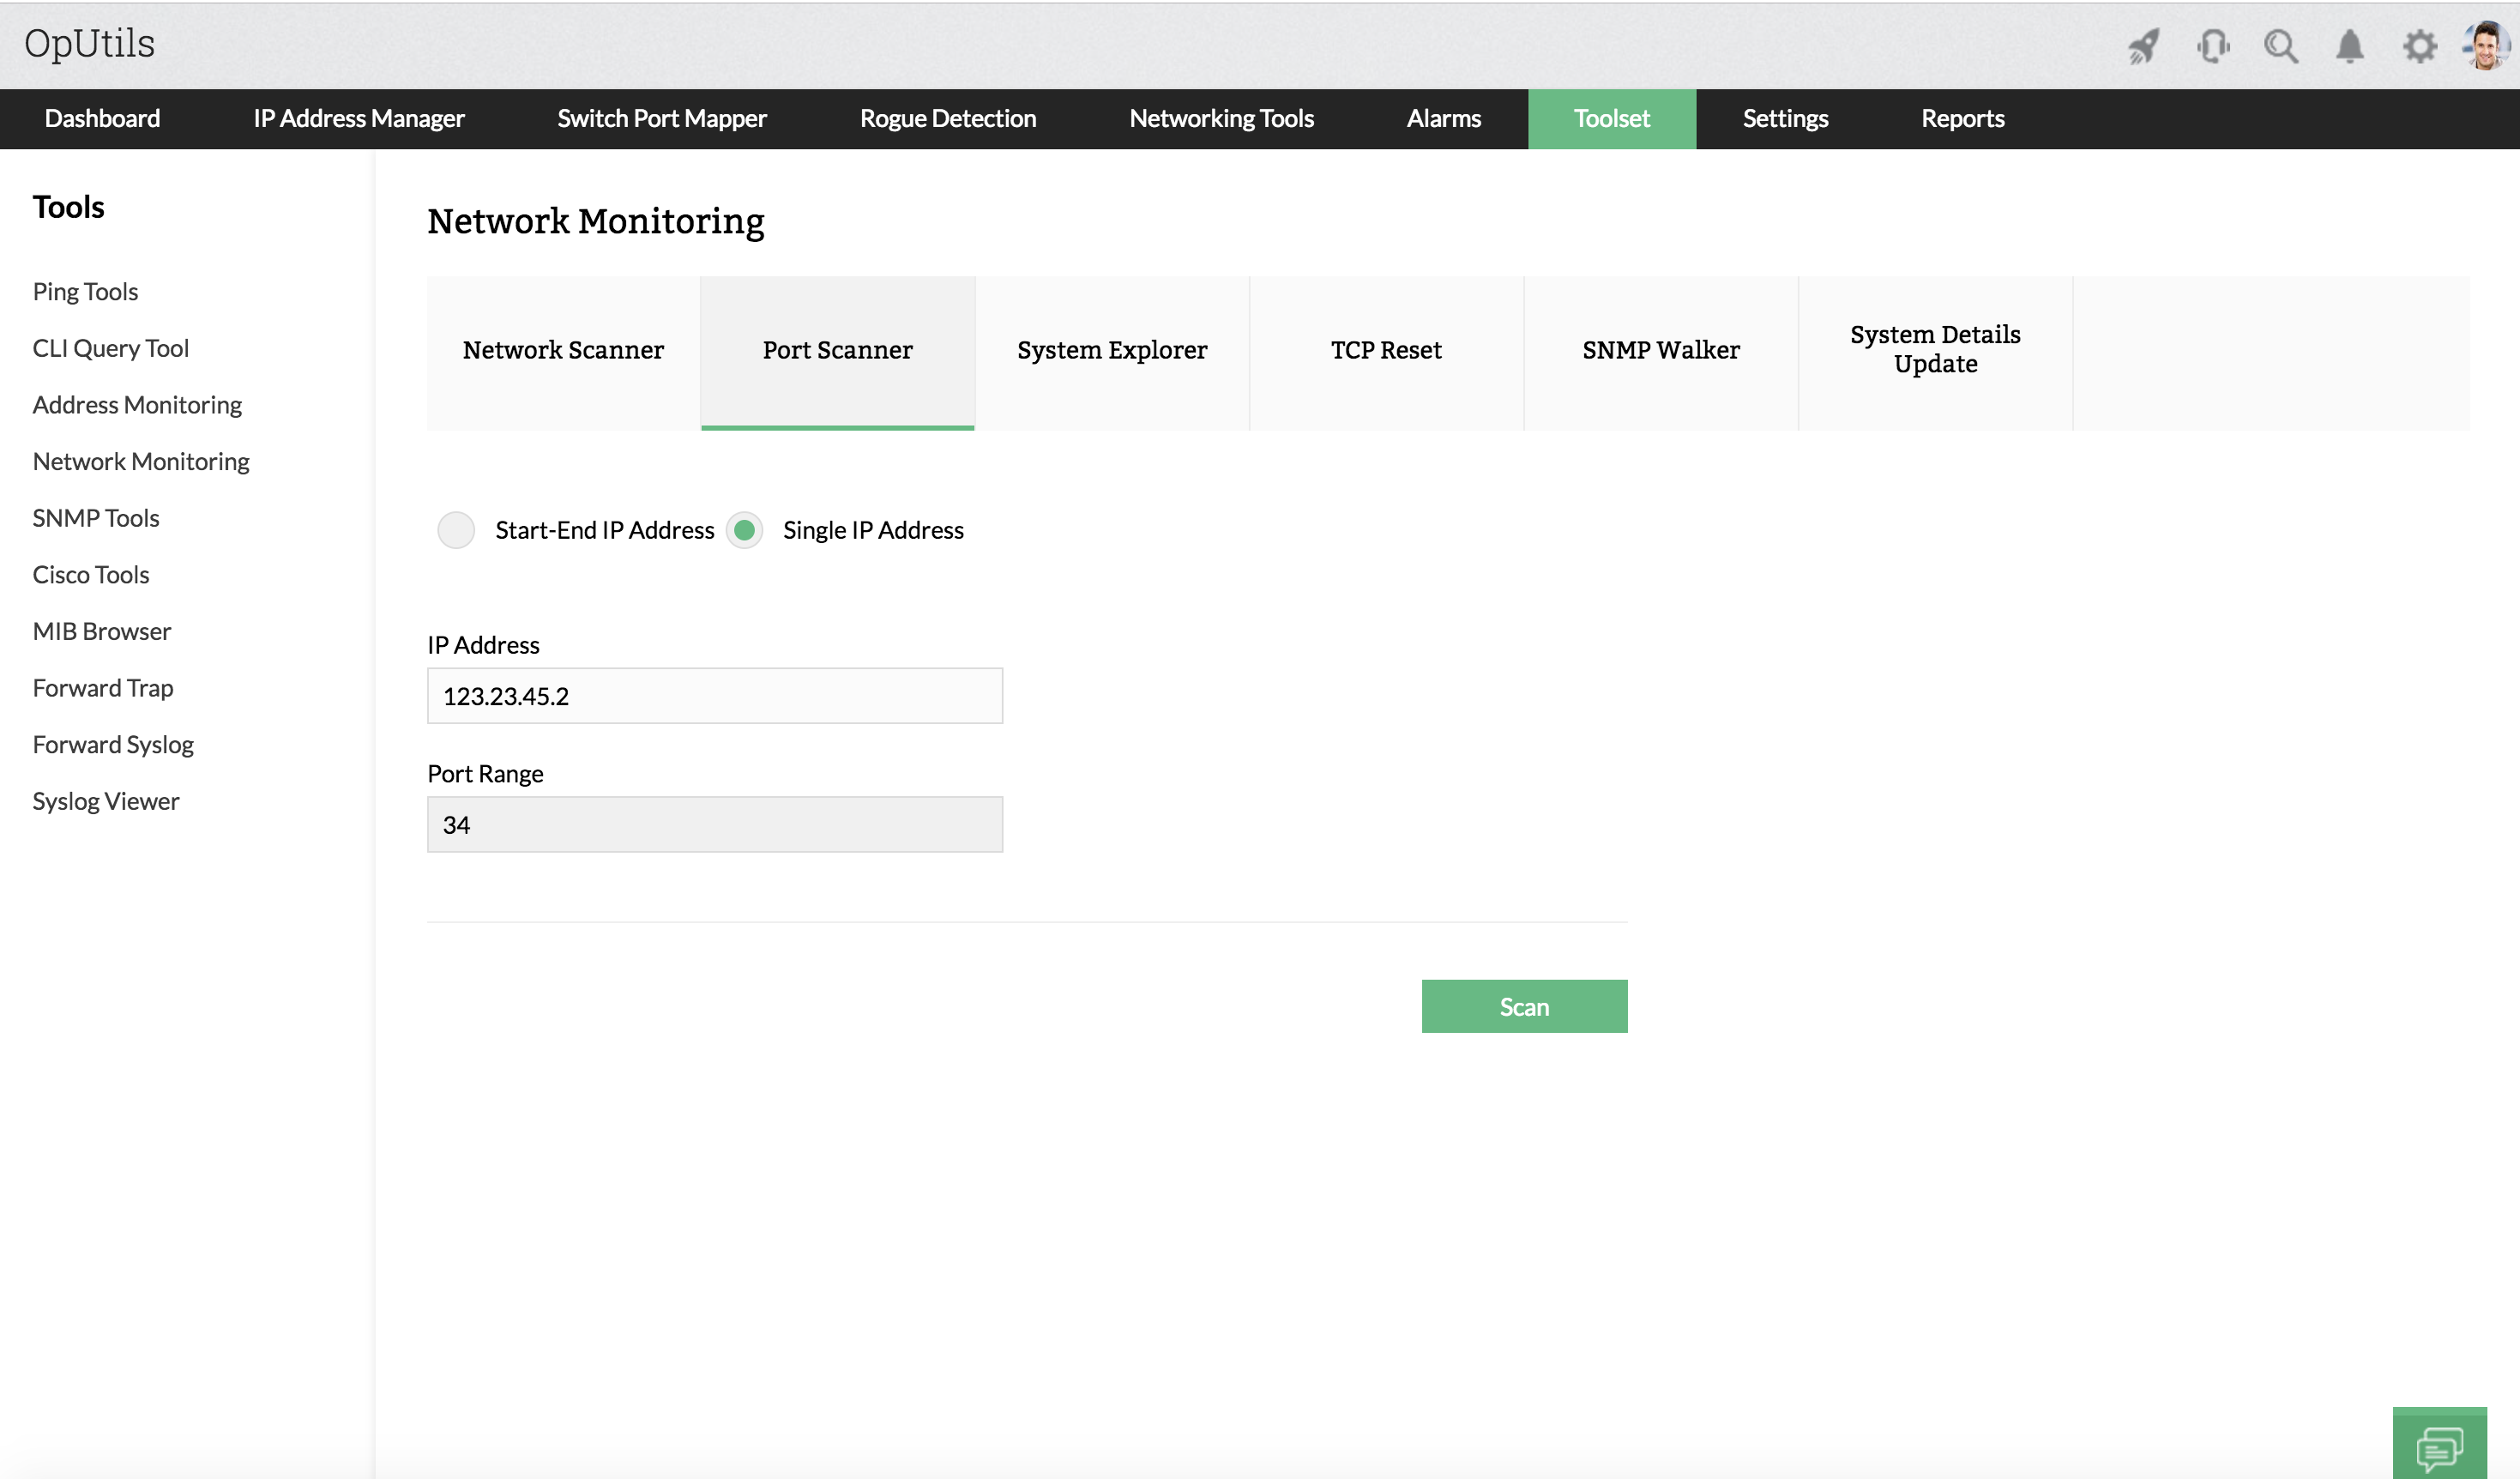Select Single IP Address radio button
The image size is (2520, 1479).
click(x=744, y=530)
